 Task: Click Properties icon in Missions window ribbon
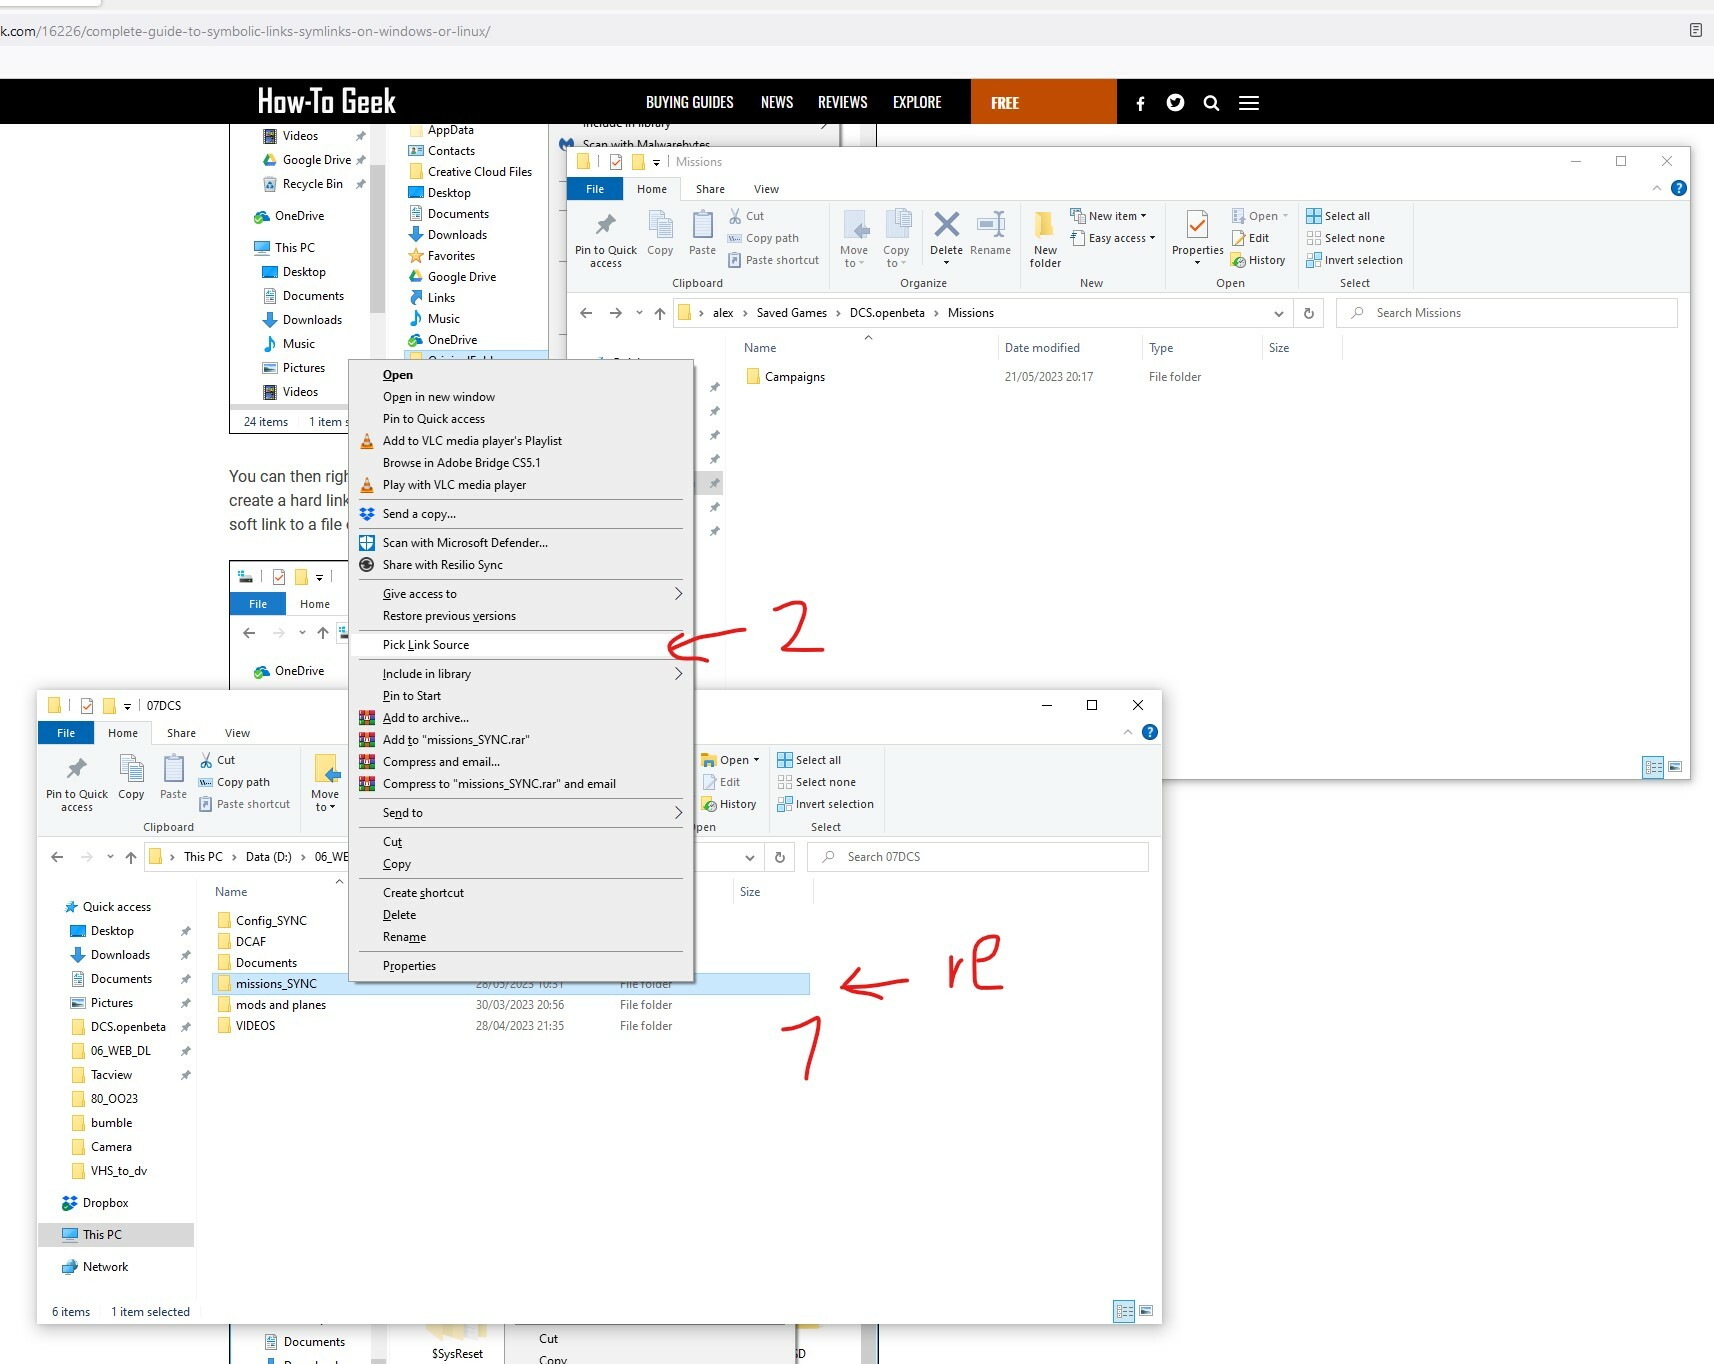(1197, 238)
